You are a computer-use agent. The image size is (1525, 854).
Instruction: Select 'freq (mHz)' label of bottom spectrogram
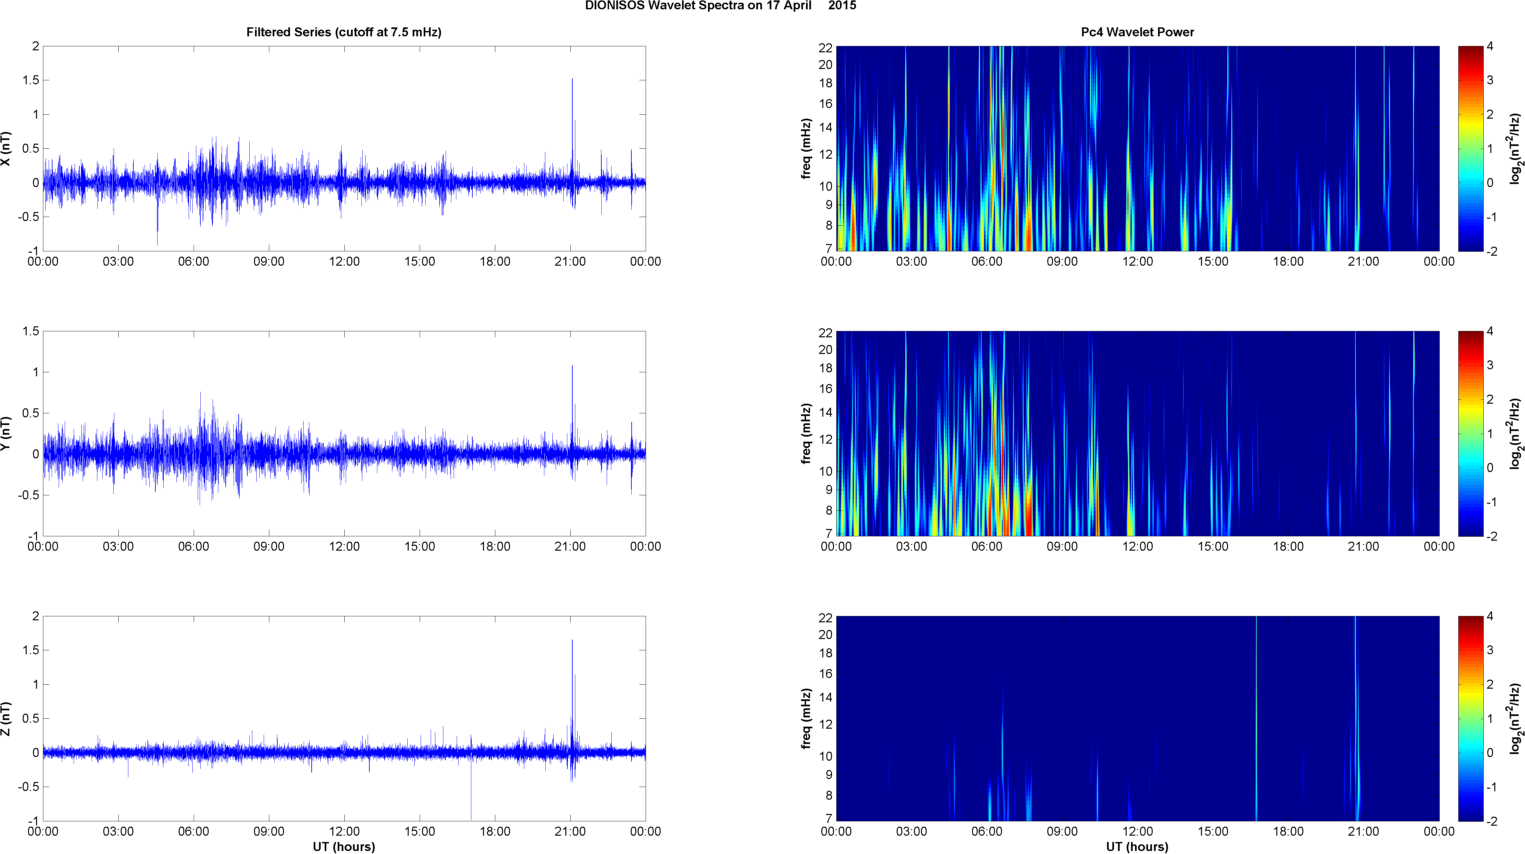tap(806, 718)
